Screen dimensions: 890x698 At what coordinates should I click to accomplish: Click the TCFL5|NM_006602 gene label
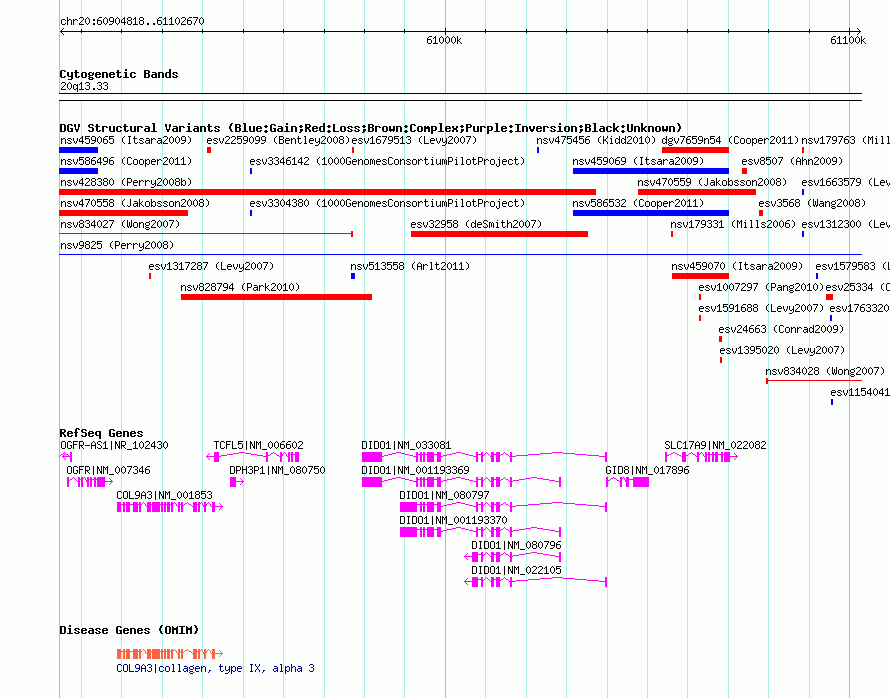pyautogui.click(x=258, y=445)
